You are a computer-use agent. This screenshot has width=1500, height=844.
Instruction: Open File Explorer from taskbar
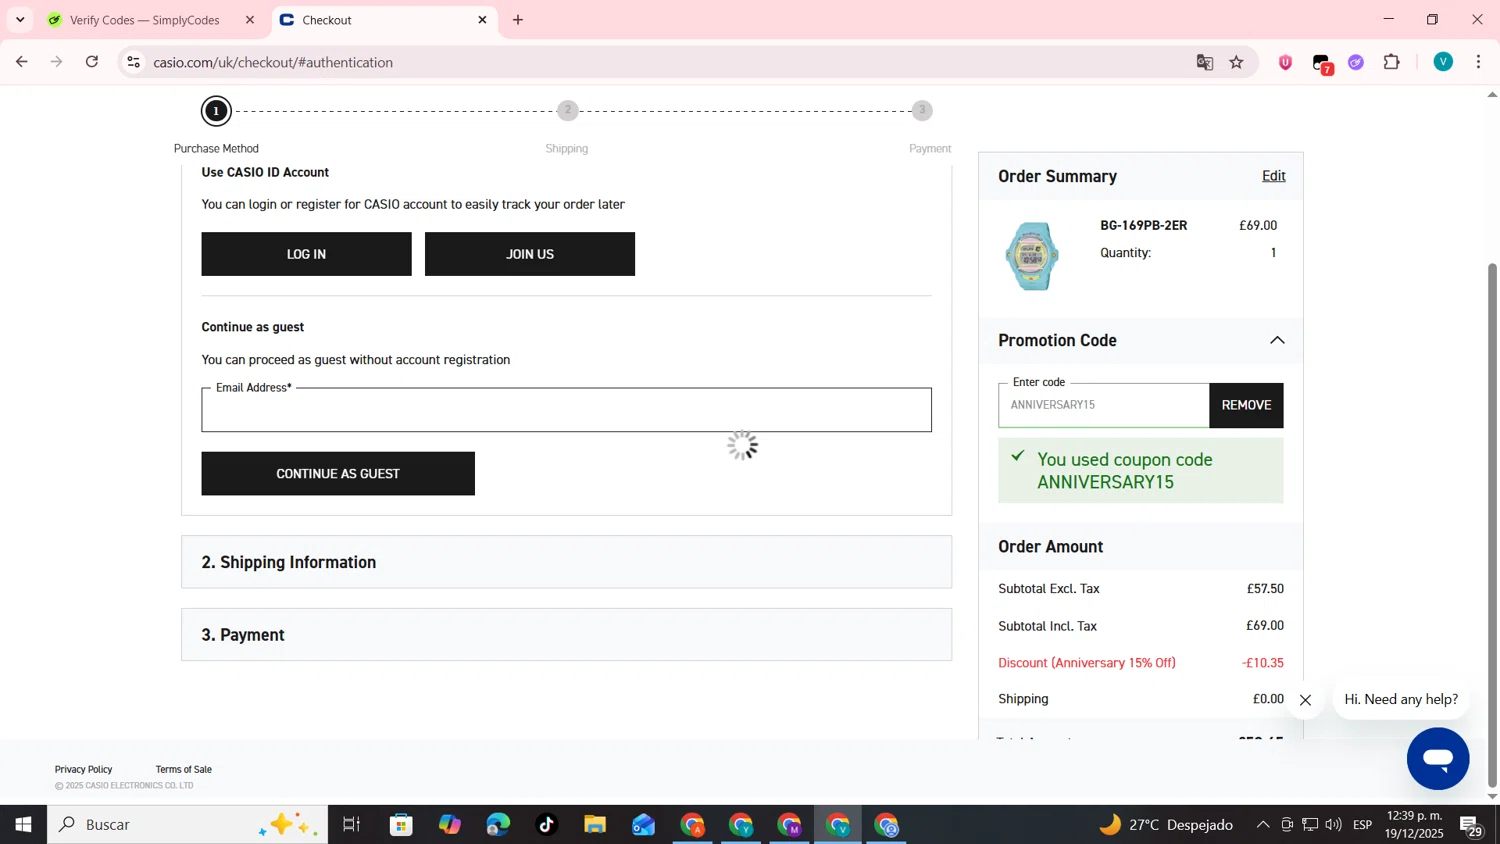tap(595, 825)
